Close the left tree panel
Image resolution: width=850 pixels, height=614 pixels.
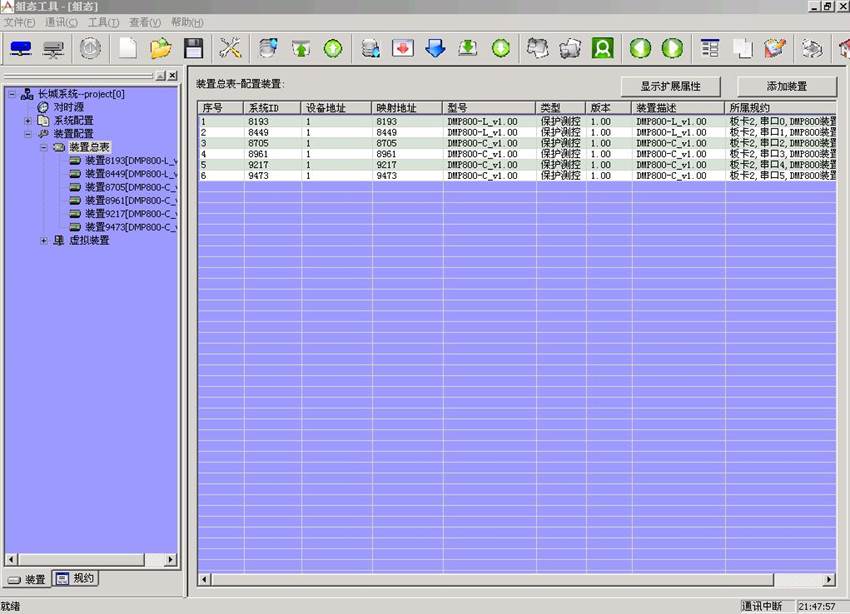[172, 76]
